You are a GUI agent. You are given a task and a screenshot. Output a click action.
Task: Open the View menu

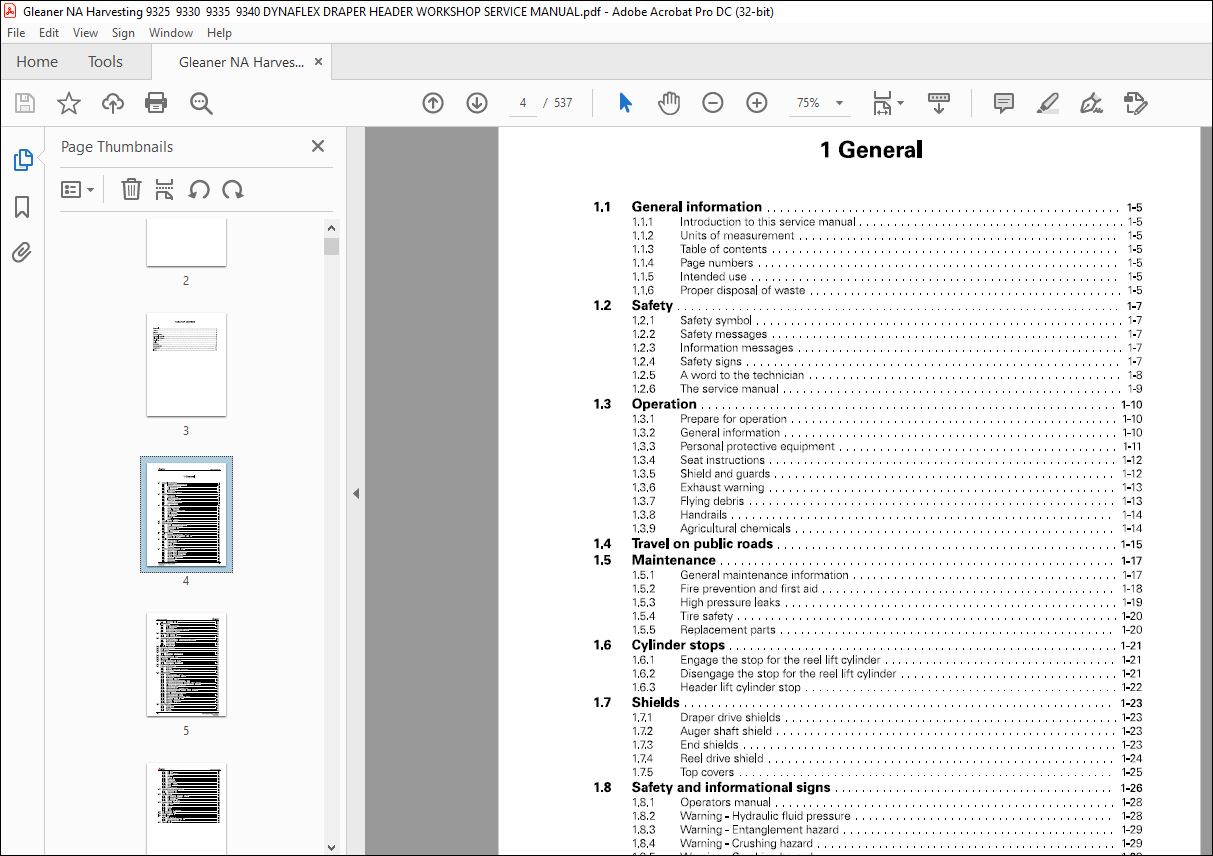click(86, 33)
